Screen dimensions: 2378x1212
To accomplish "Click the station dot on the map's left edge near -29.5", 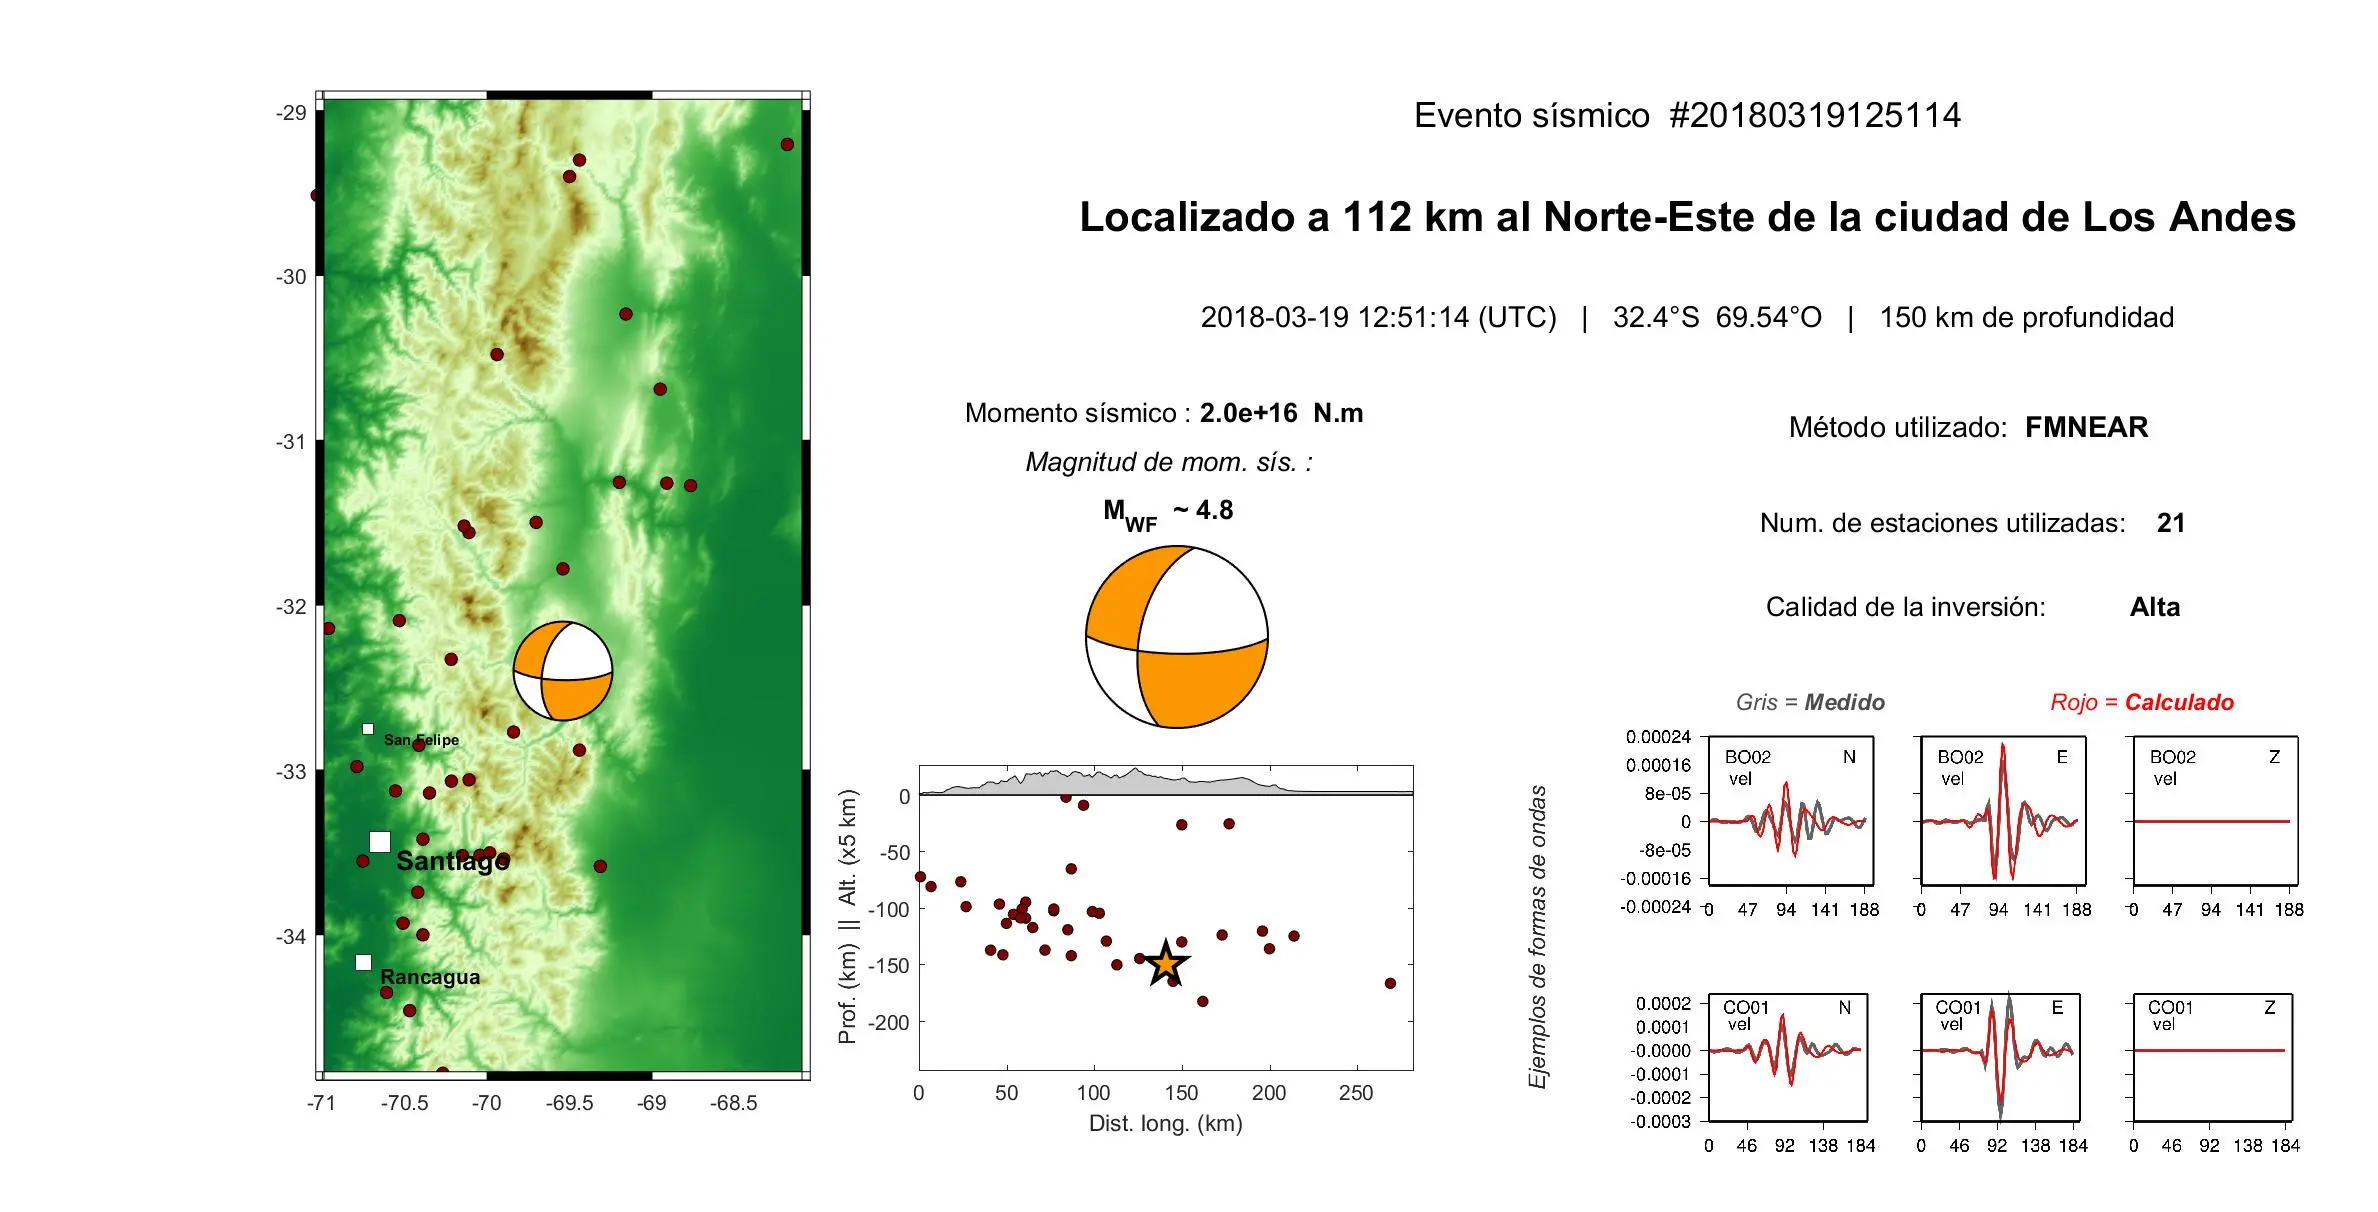I will point(316,195).
